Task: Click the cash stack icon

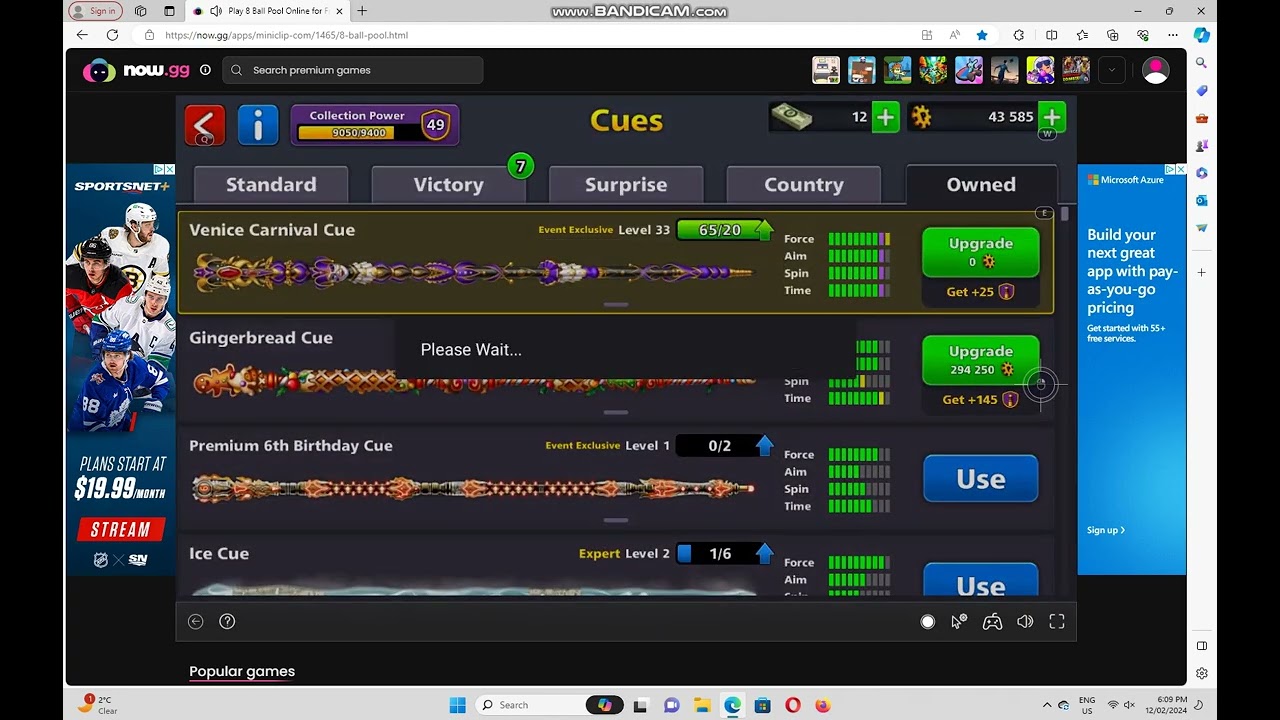Action: point(791,117)
